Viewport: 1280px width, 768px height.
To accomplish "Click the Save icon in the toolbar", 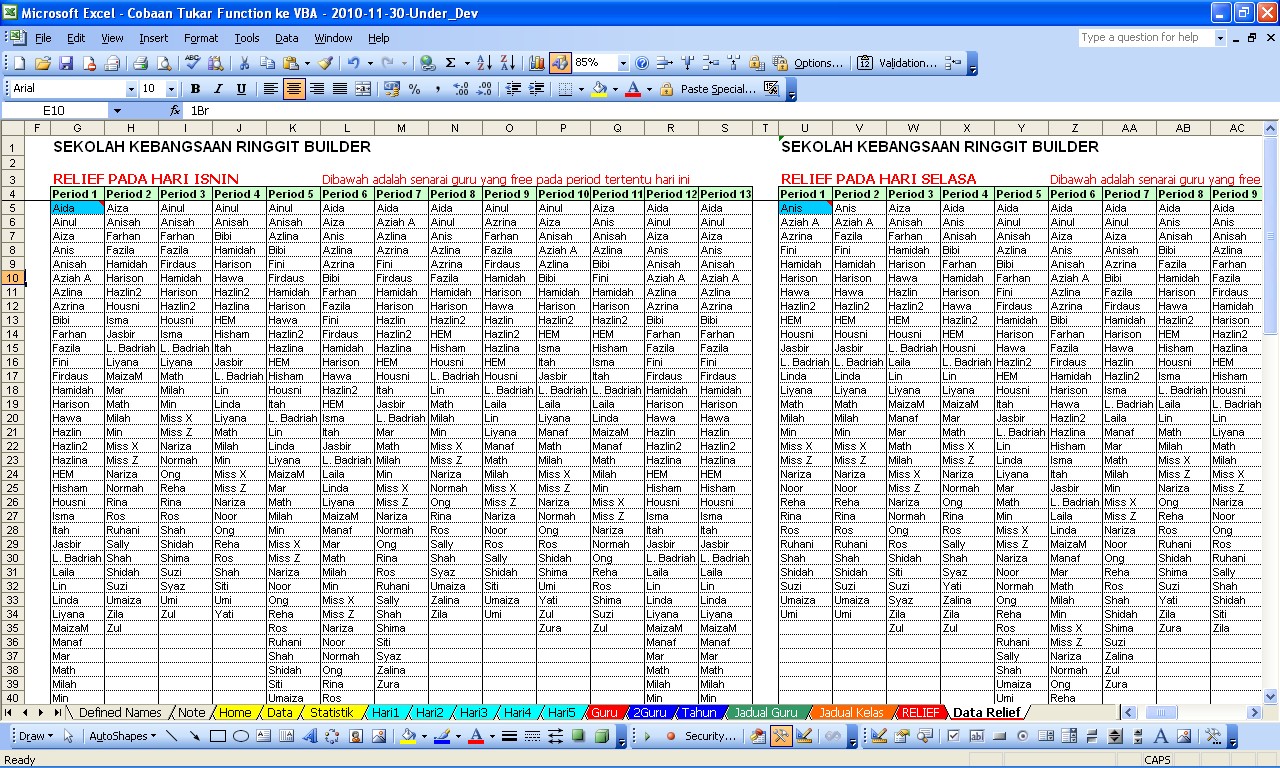I will pyautogui.click(x=66, y=63).
